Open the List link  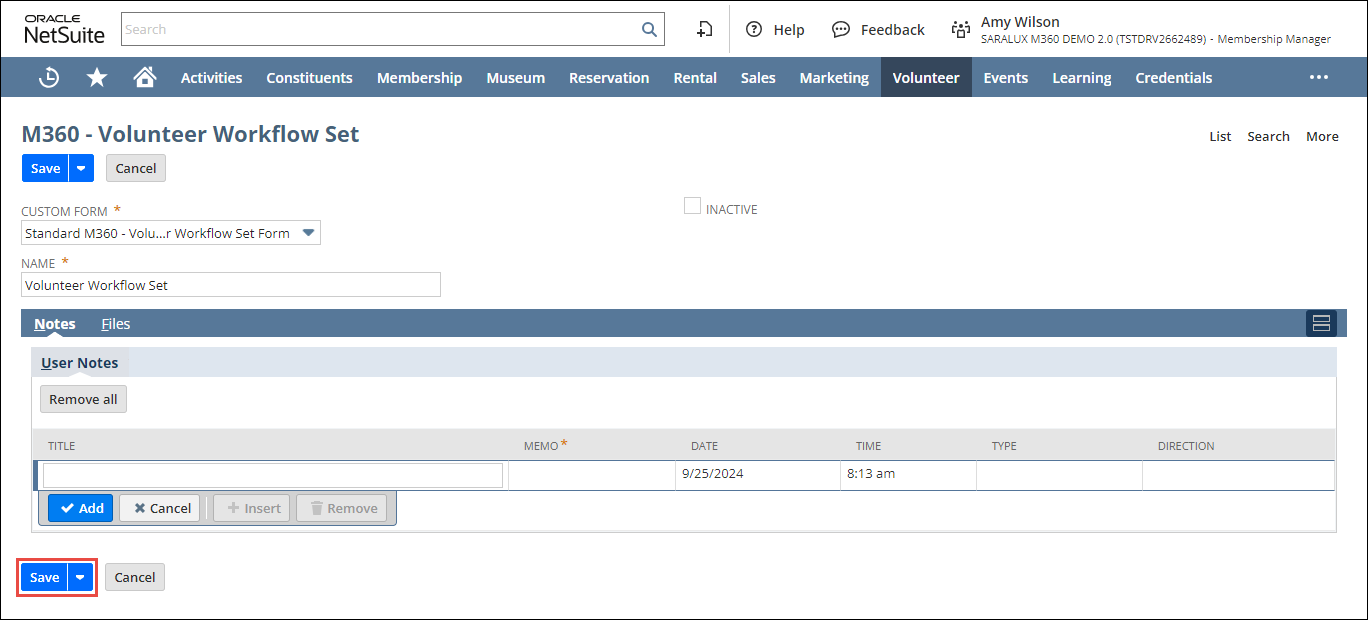[1220, 137]
